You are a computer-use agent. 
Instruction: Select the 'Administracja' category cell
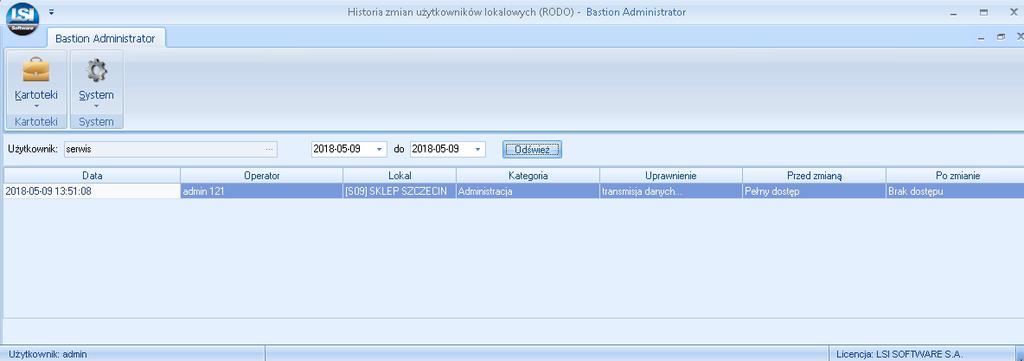(528, 191)
